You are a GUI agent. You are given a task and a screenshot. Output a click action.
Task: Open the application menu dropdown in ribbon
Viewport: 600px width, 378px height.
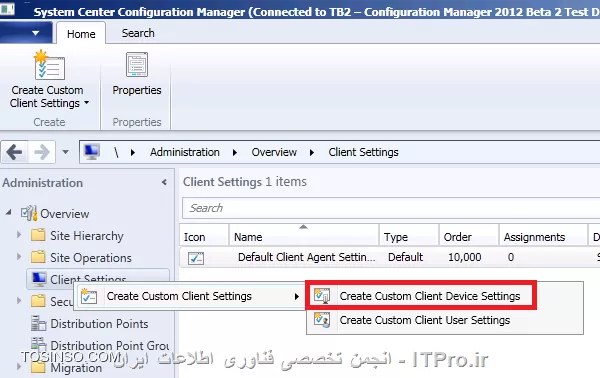(x=35, y=33)
